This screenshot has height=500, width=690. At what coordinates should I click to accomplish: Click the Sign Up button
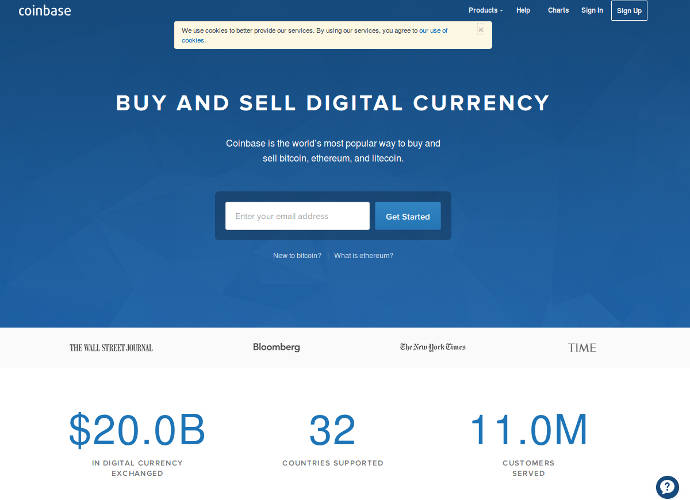(x=629, y=11)
